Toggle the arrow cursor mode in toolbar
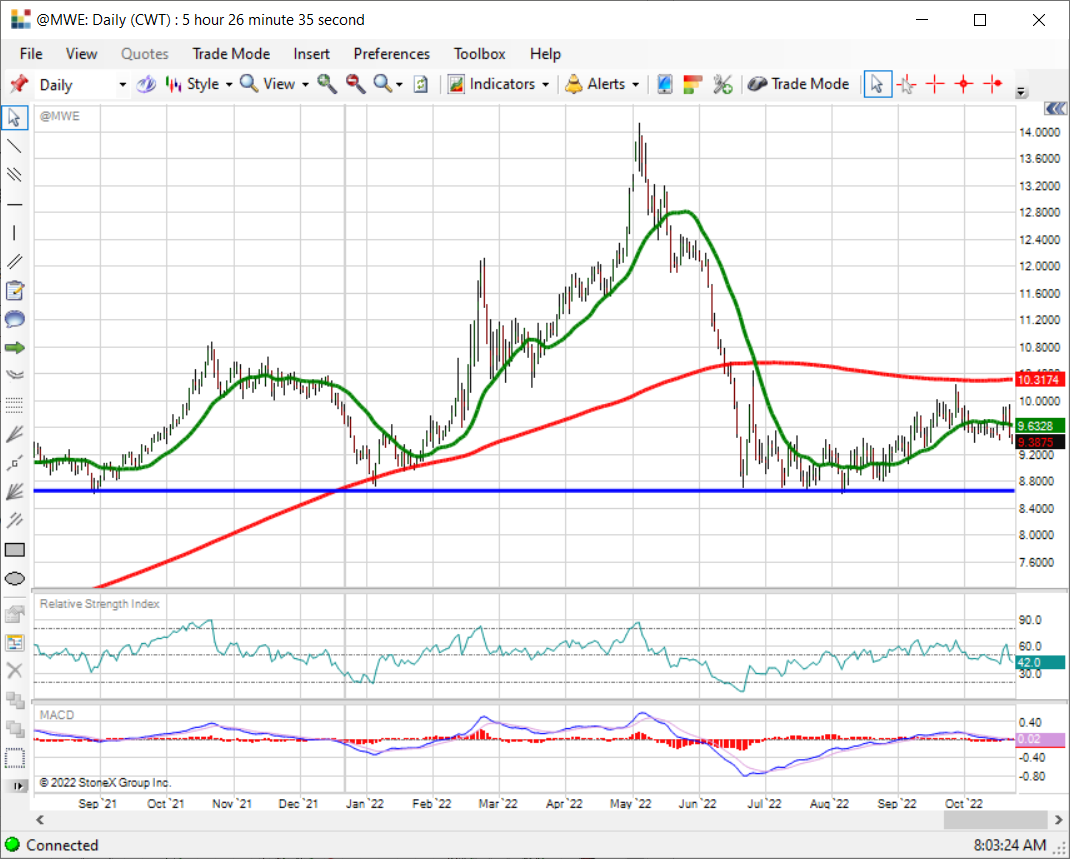The image size is (1070, 859). (x=878, y=84)
